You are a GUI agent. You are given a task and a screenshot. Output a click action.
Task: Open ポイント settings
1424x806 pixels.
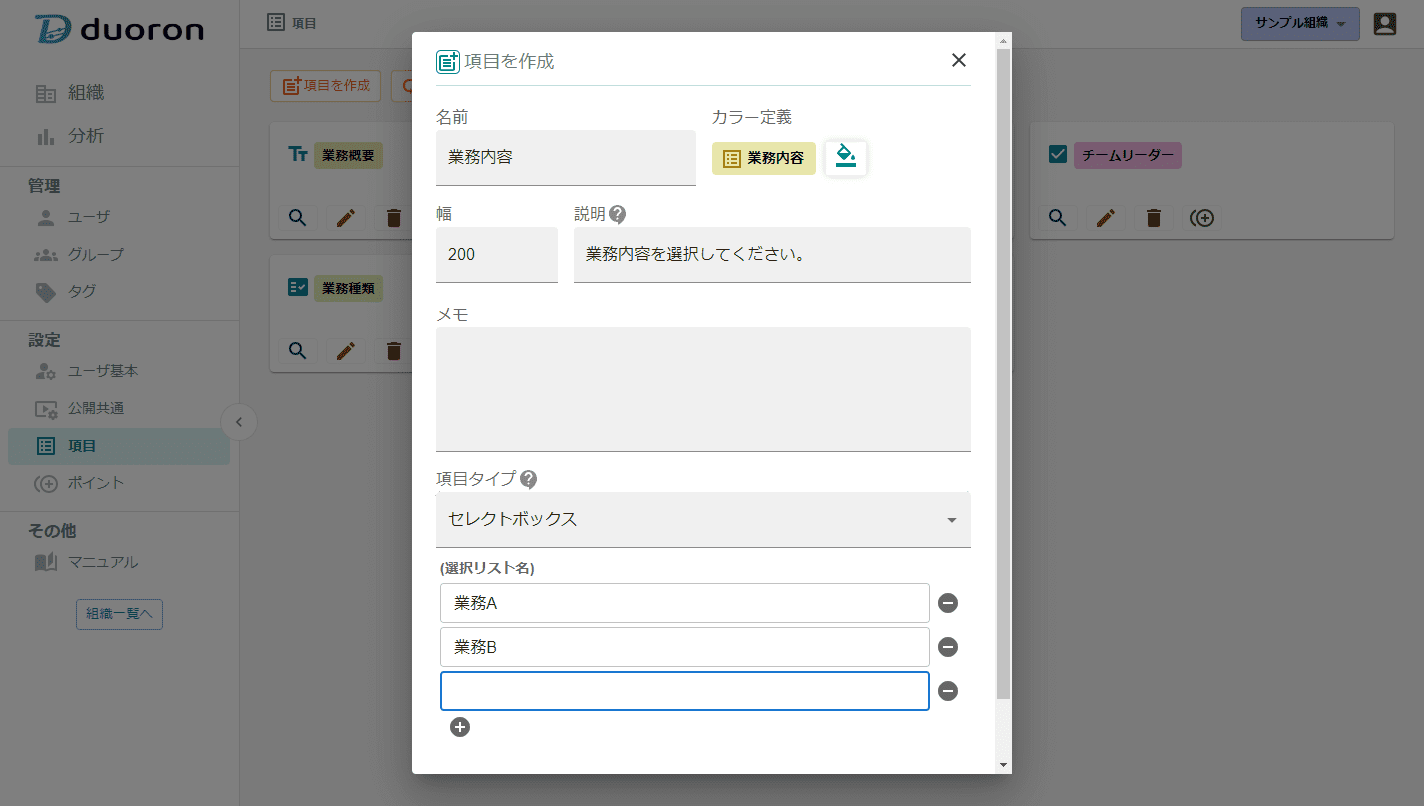coord(96,483)
